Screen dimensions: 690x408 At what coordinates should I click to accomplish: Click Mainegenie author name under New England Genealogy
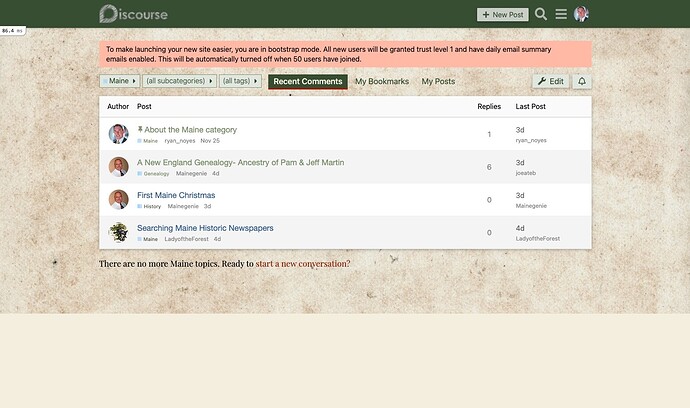pos(191,173)
